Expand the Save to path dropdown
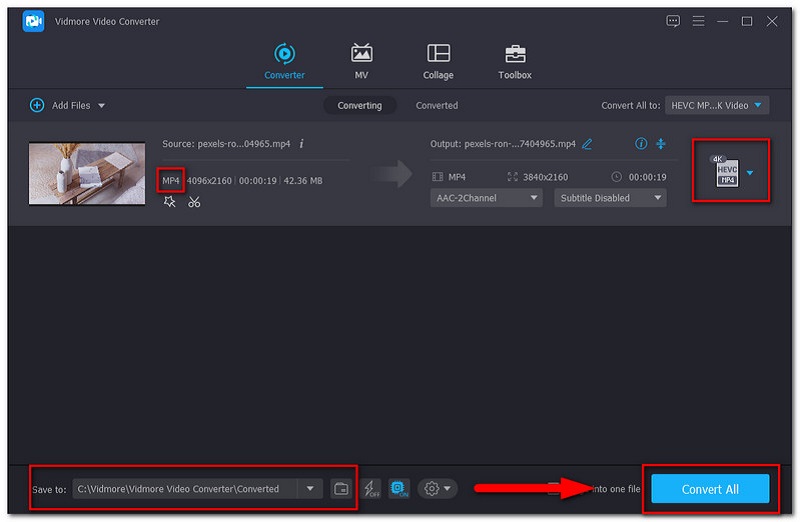 pos(310,488)
